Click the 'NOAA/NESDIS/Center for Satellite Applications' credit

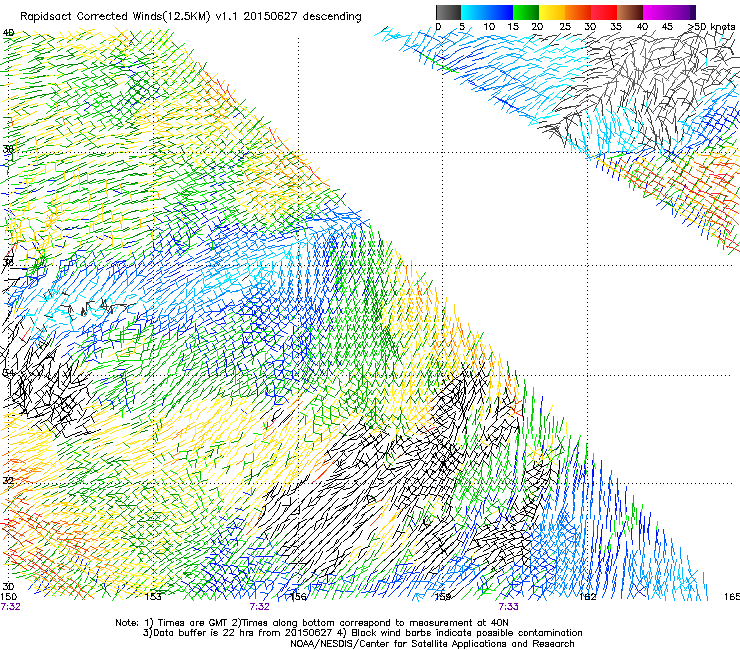click(x=432, y=644)
